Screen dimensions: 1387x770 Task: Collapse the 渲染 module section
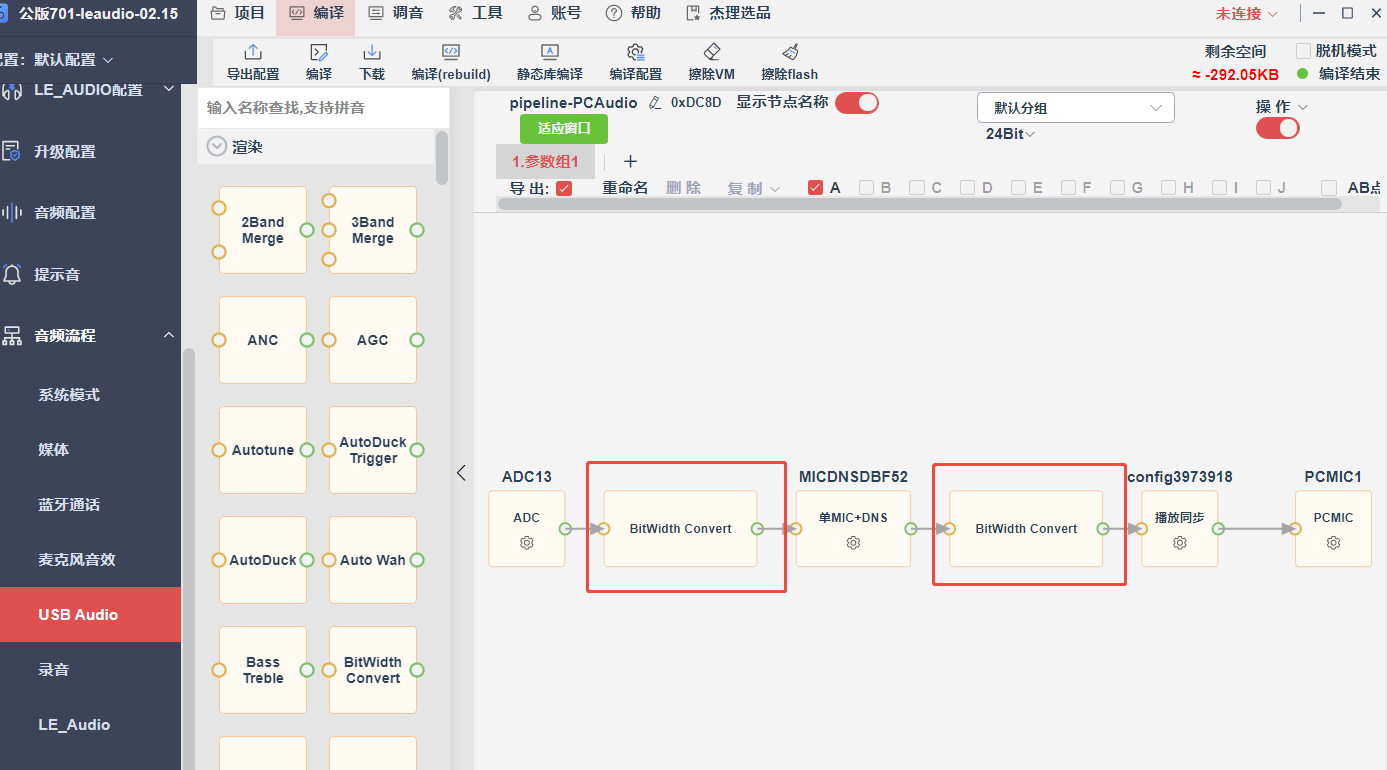pyautogui.click(x=217, y=147)
